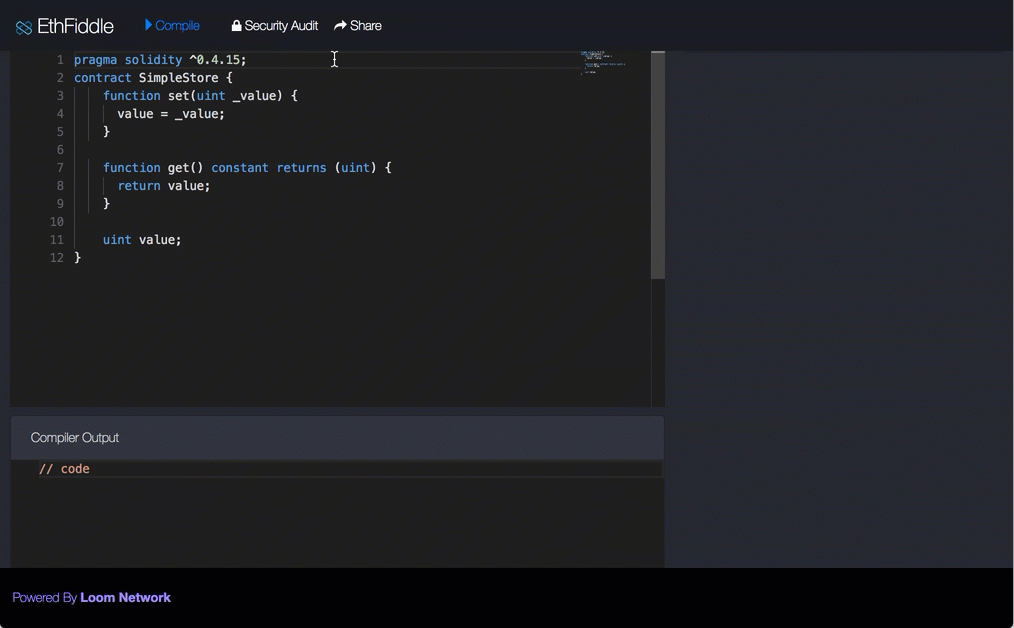Image resolution: width=1014 pixels, height=628 pixels.
Task: Click closing brace on line 9
Action: coord(107,204)
